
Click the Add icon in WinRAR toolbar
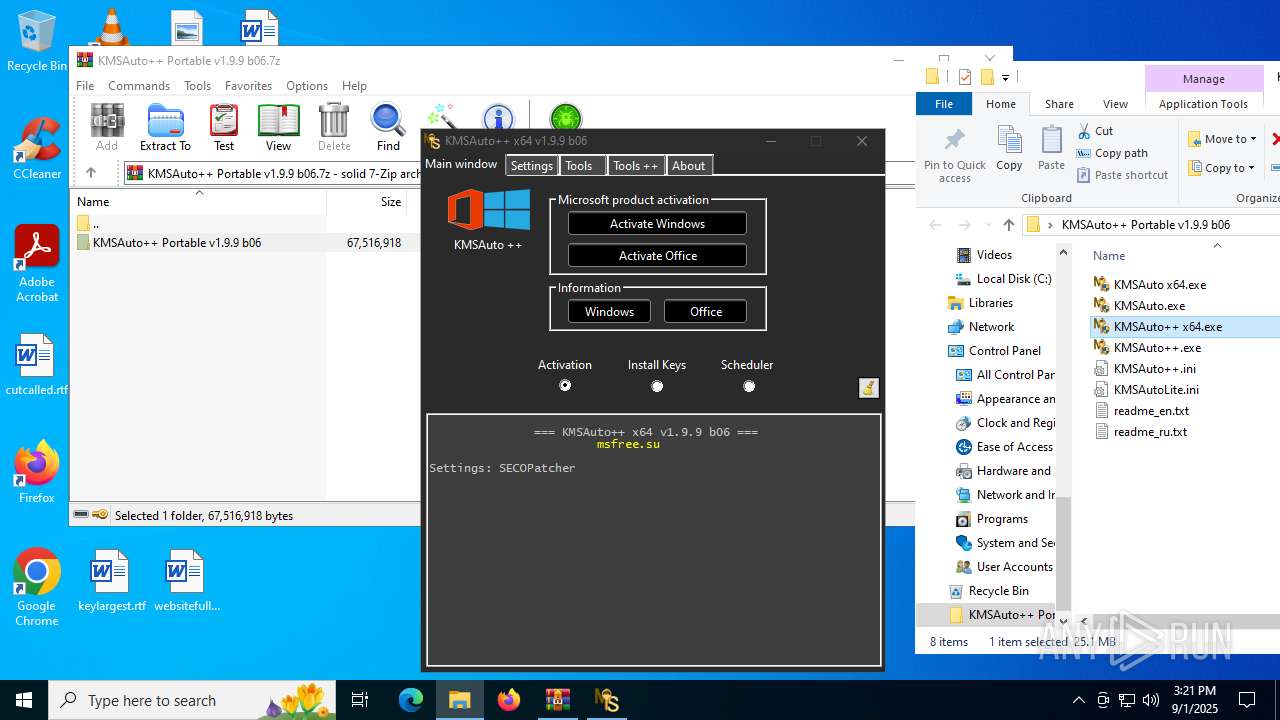pos(107,127)
